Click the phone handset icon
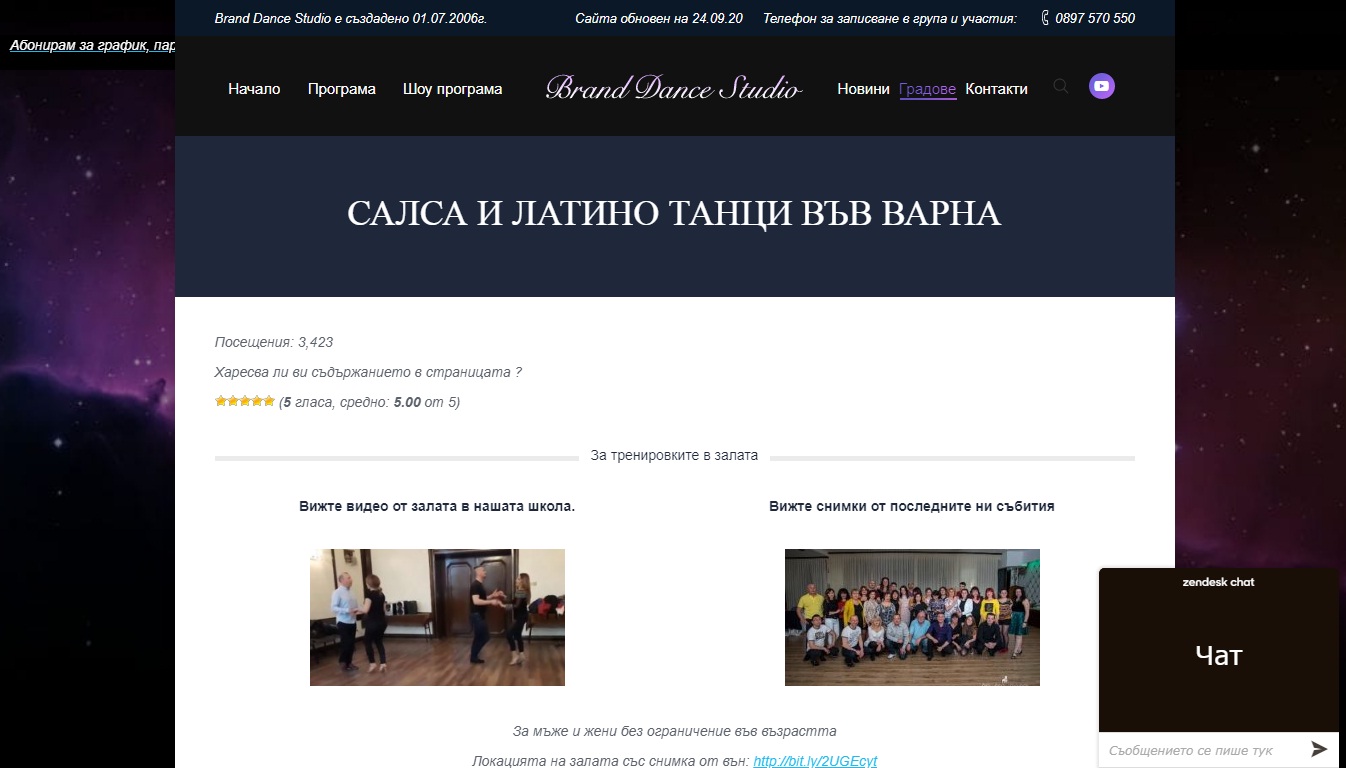Image resolution: width=1346 pixels, height=768 pixels. 1045,18
